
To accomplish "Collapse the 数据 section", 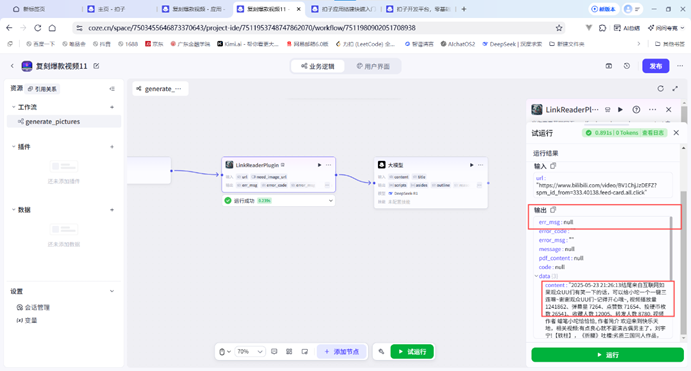I will (x=13, y=210).
